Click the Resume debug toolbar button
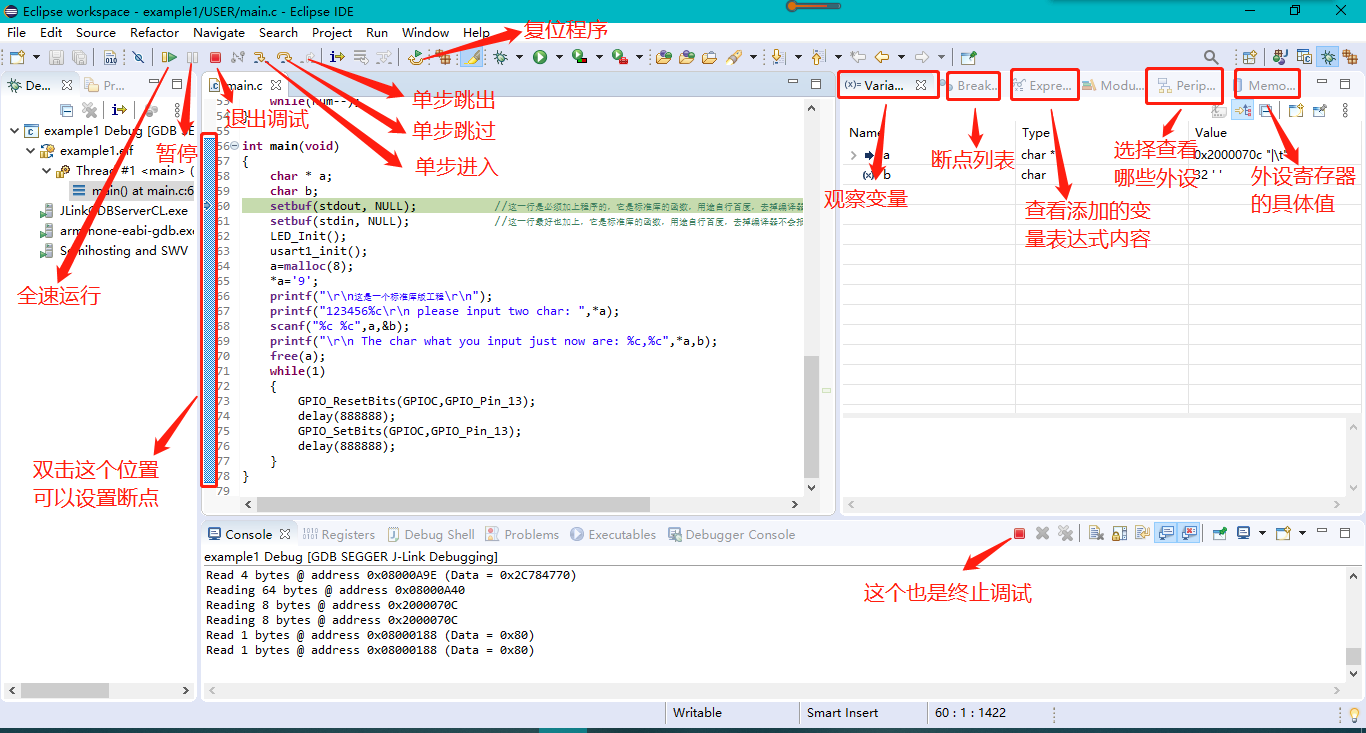Screen dimensions: 1366x733 pos(169,57)
